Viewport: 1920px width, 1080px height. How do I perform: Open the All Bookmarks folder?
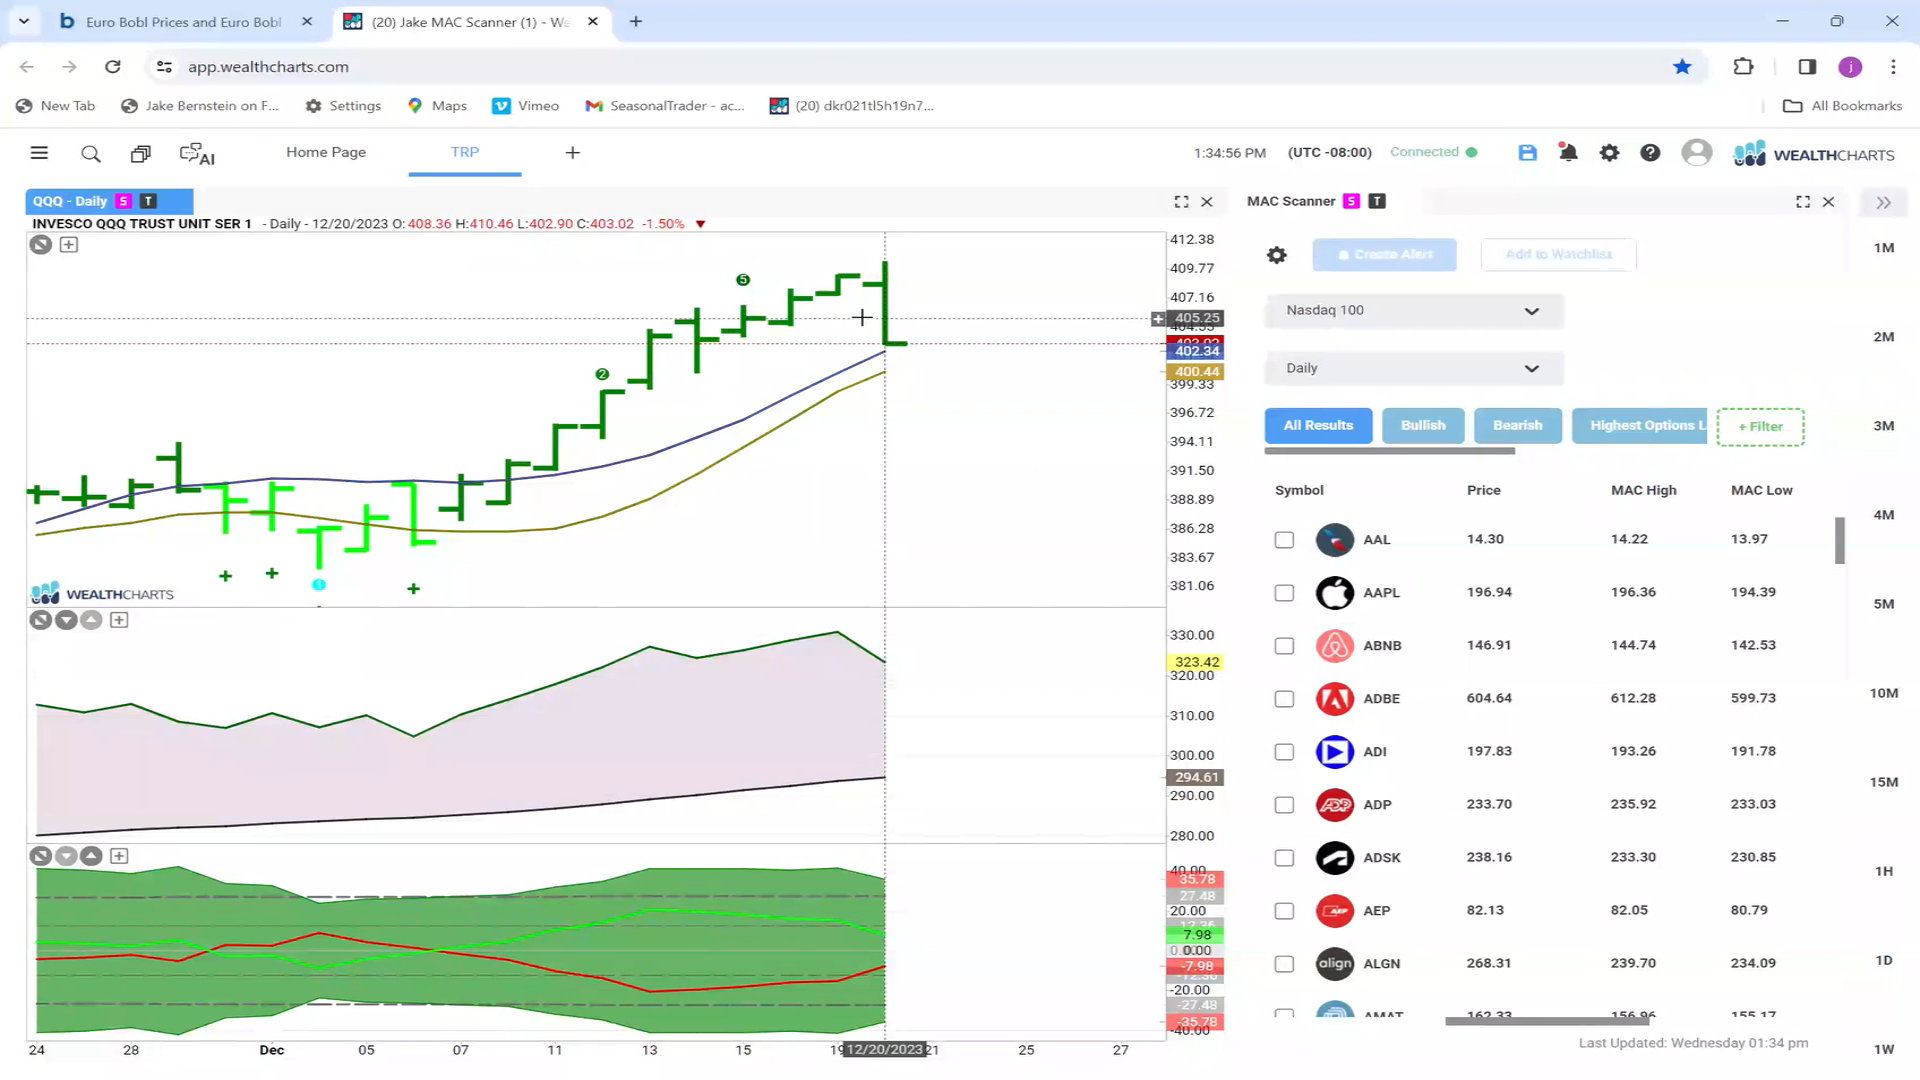pyautogui.click(x=1843, y=106)
